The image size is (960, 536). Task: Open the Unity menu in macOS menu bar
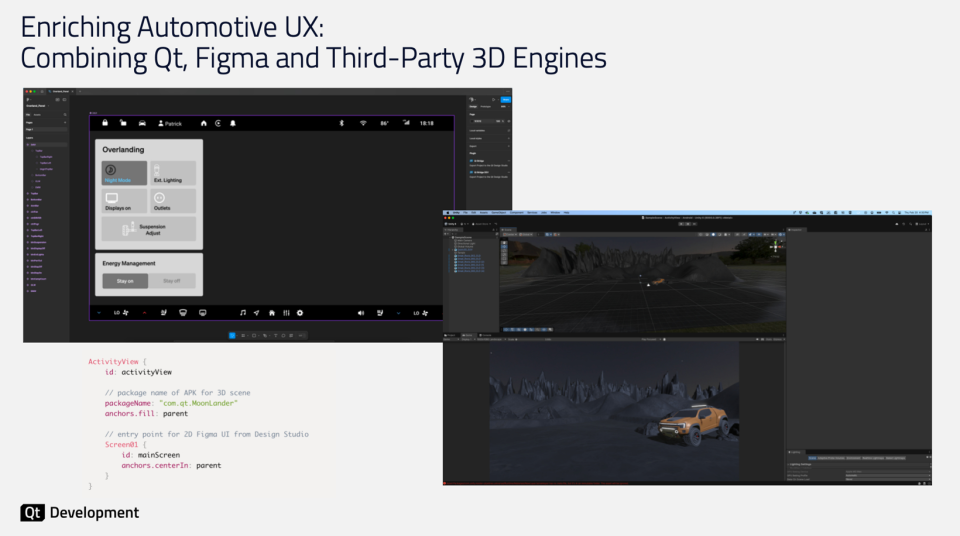[x=456, y=213]
